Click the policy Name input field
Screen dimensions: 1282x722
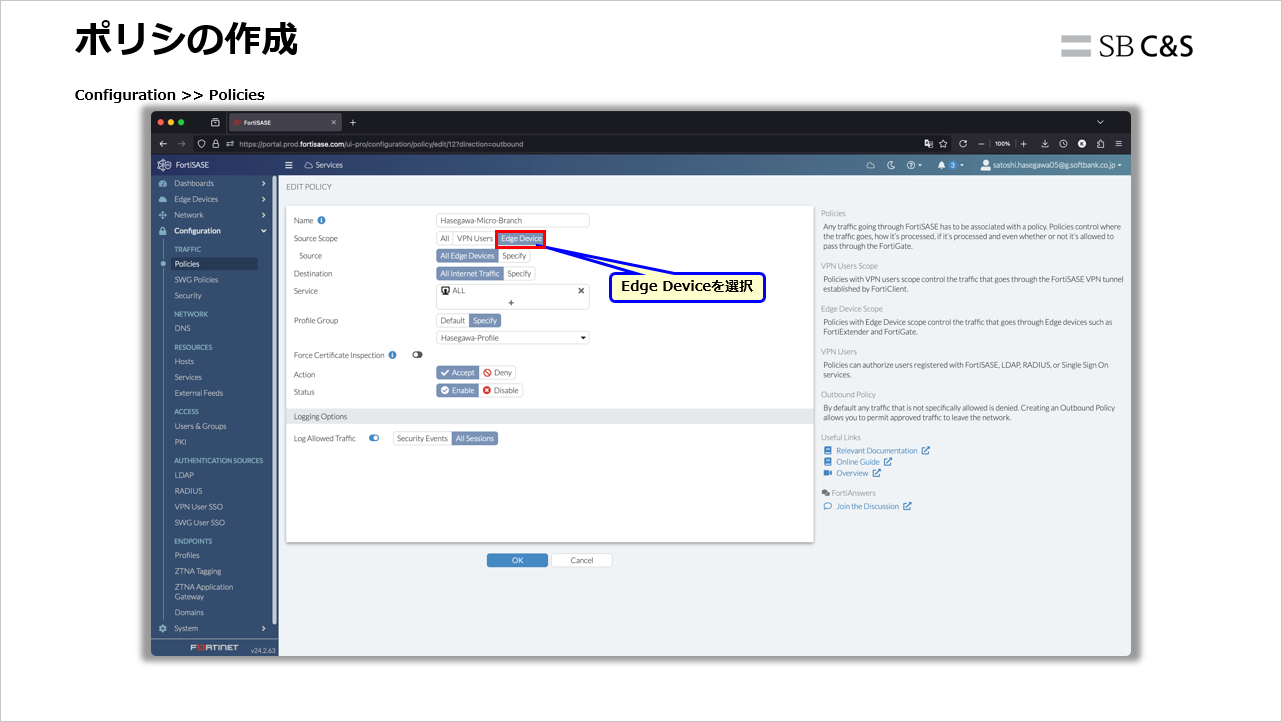coord(513,220)
